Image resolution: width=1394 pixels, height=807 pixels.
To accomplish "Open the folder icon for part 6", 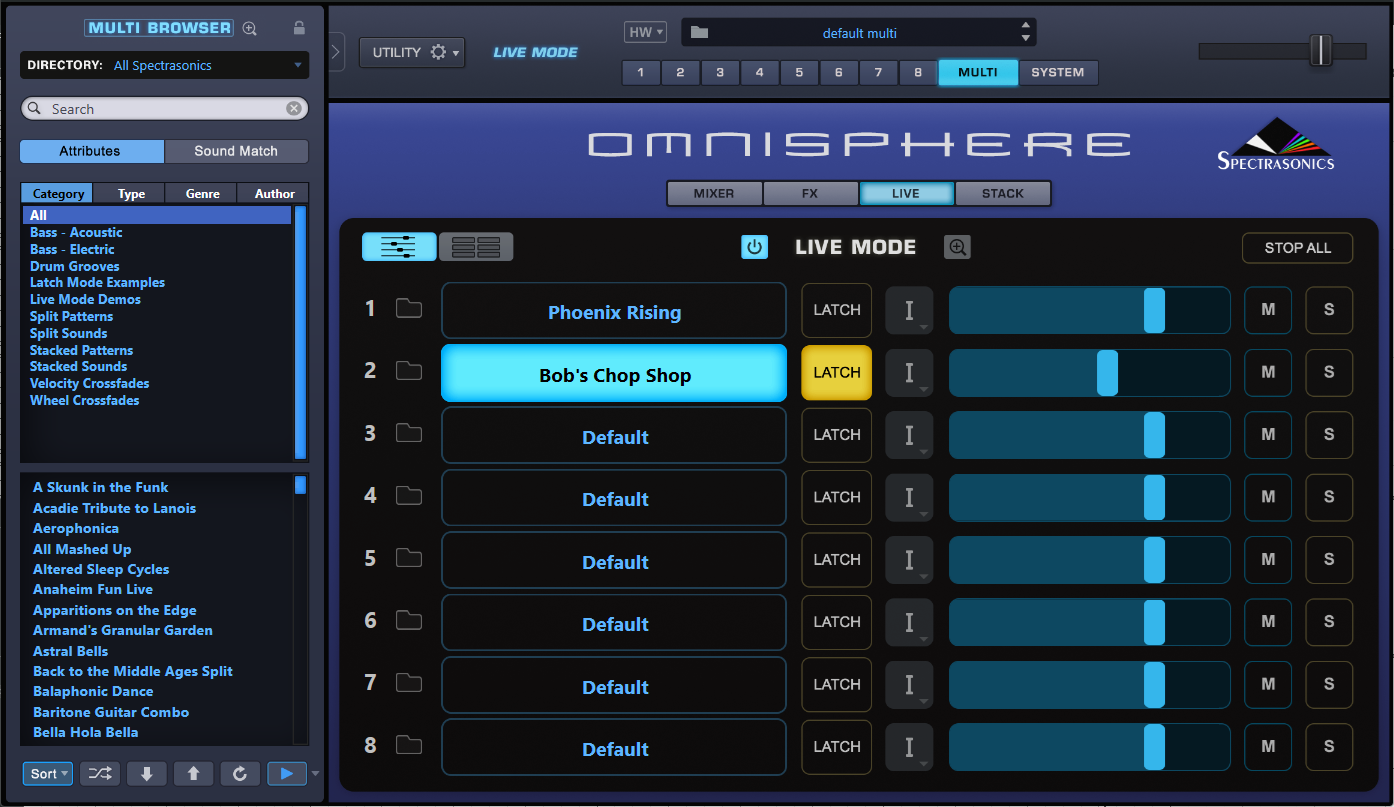I will 409,620.
